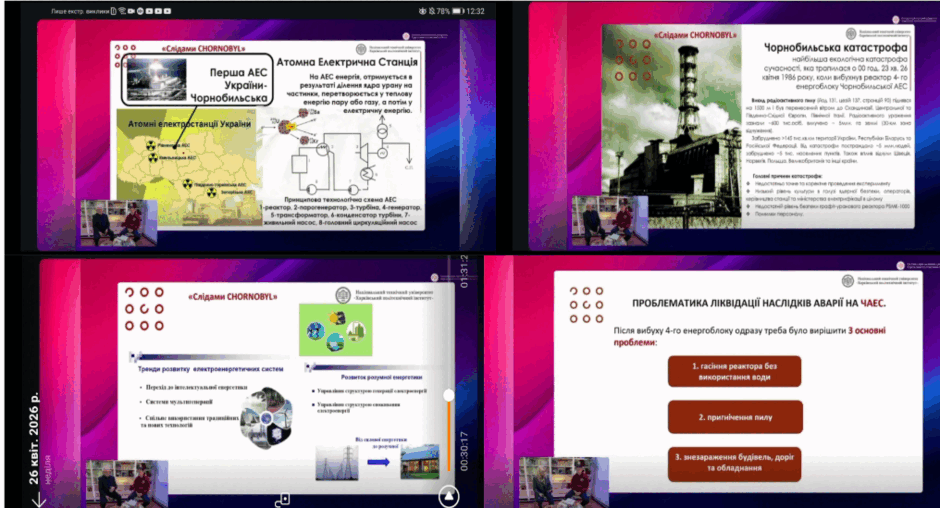
Task: Click the heading 'Атомна Електрична Станція'
Action: tap(347, 62)
